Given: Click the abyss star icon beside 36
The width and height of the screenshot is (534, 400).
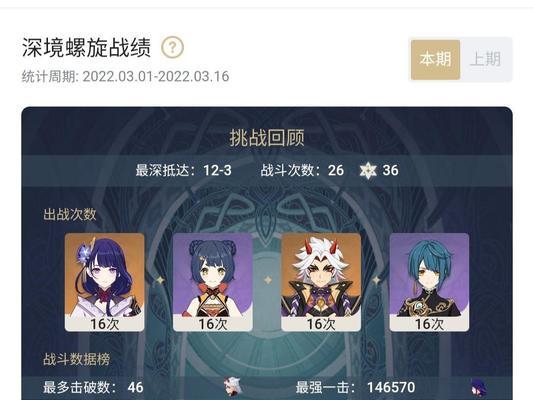Looking at the screenshot, I should (x=368, y=170).
